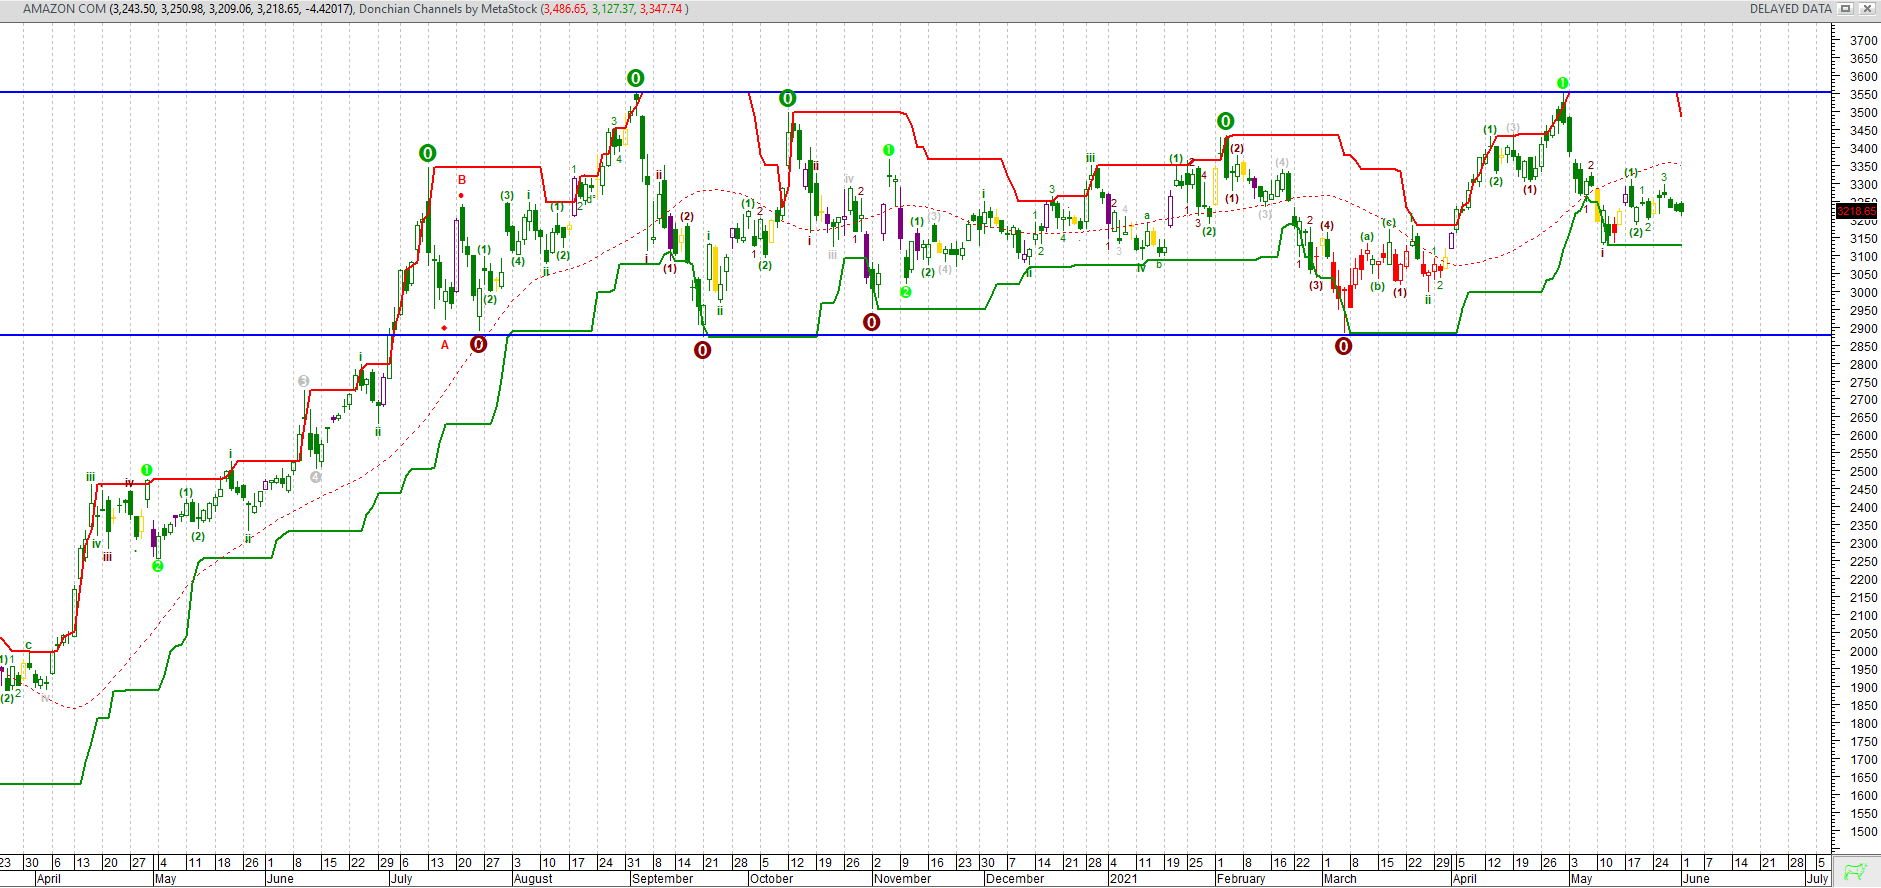Image resolution: width=1881 pixels, height=888 pixels.
Task: Click the 3700 value on the price axis
Action: (1863, 40)
